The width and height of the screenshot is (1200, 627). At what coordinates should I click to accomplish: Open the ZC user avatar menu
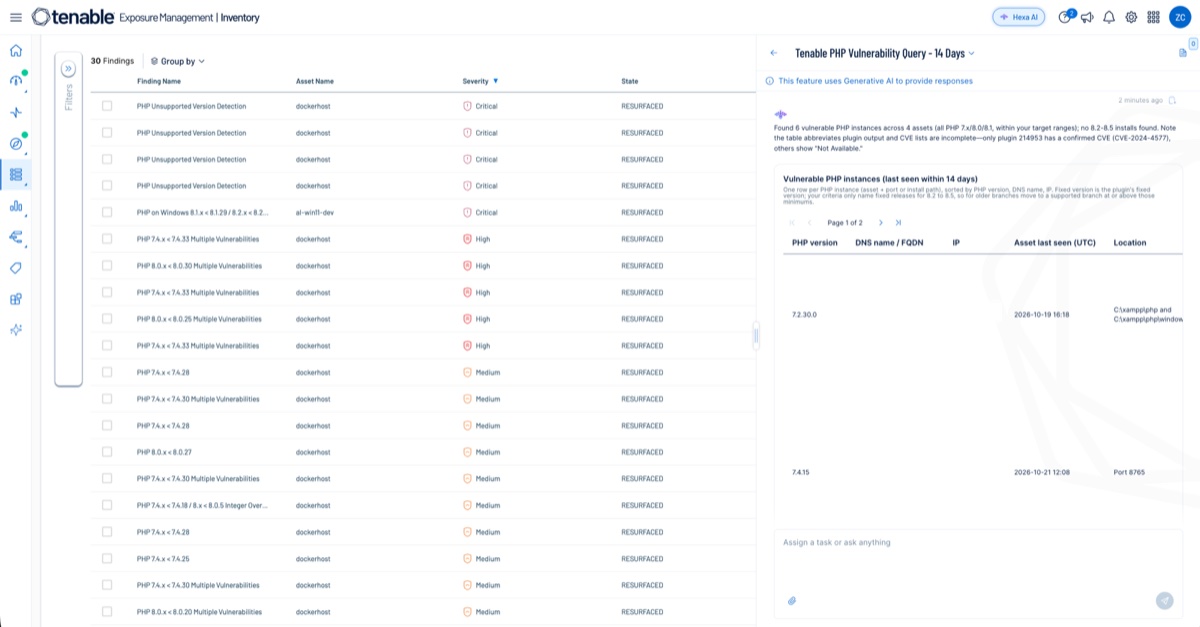(x=1179, y=17)
